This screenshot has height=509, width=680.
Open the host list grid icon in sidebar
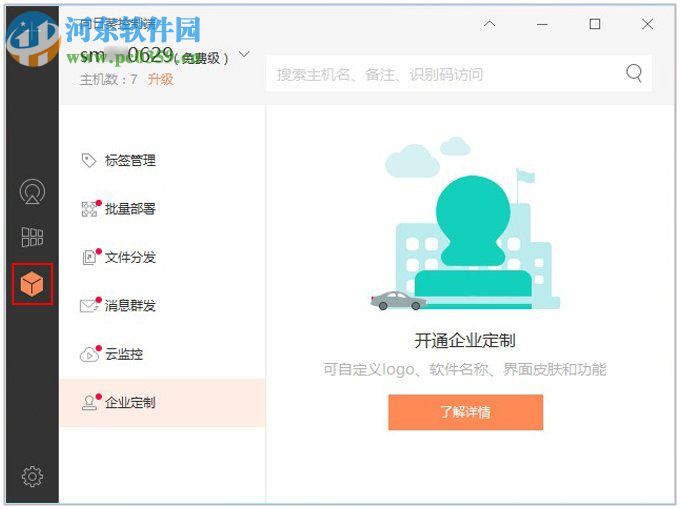point(32,237)
